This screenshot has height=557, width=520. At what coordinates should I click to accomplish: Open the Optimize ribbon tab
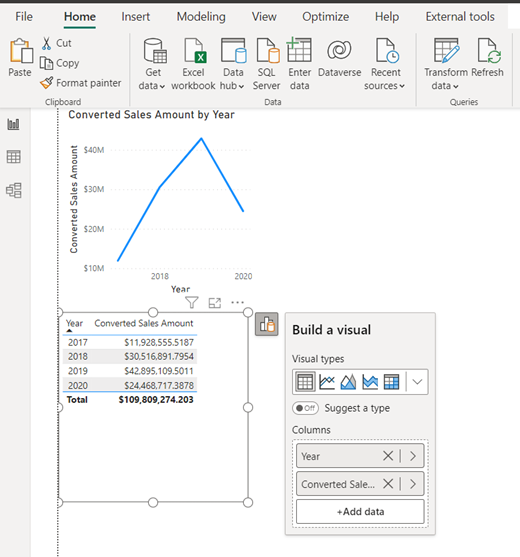325,17
